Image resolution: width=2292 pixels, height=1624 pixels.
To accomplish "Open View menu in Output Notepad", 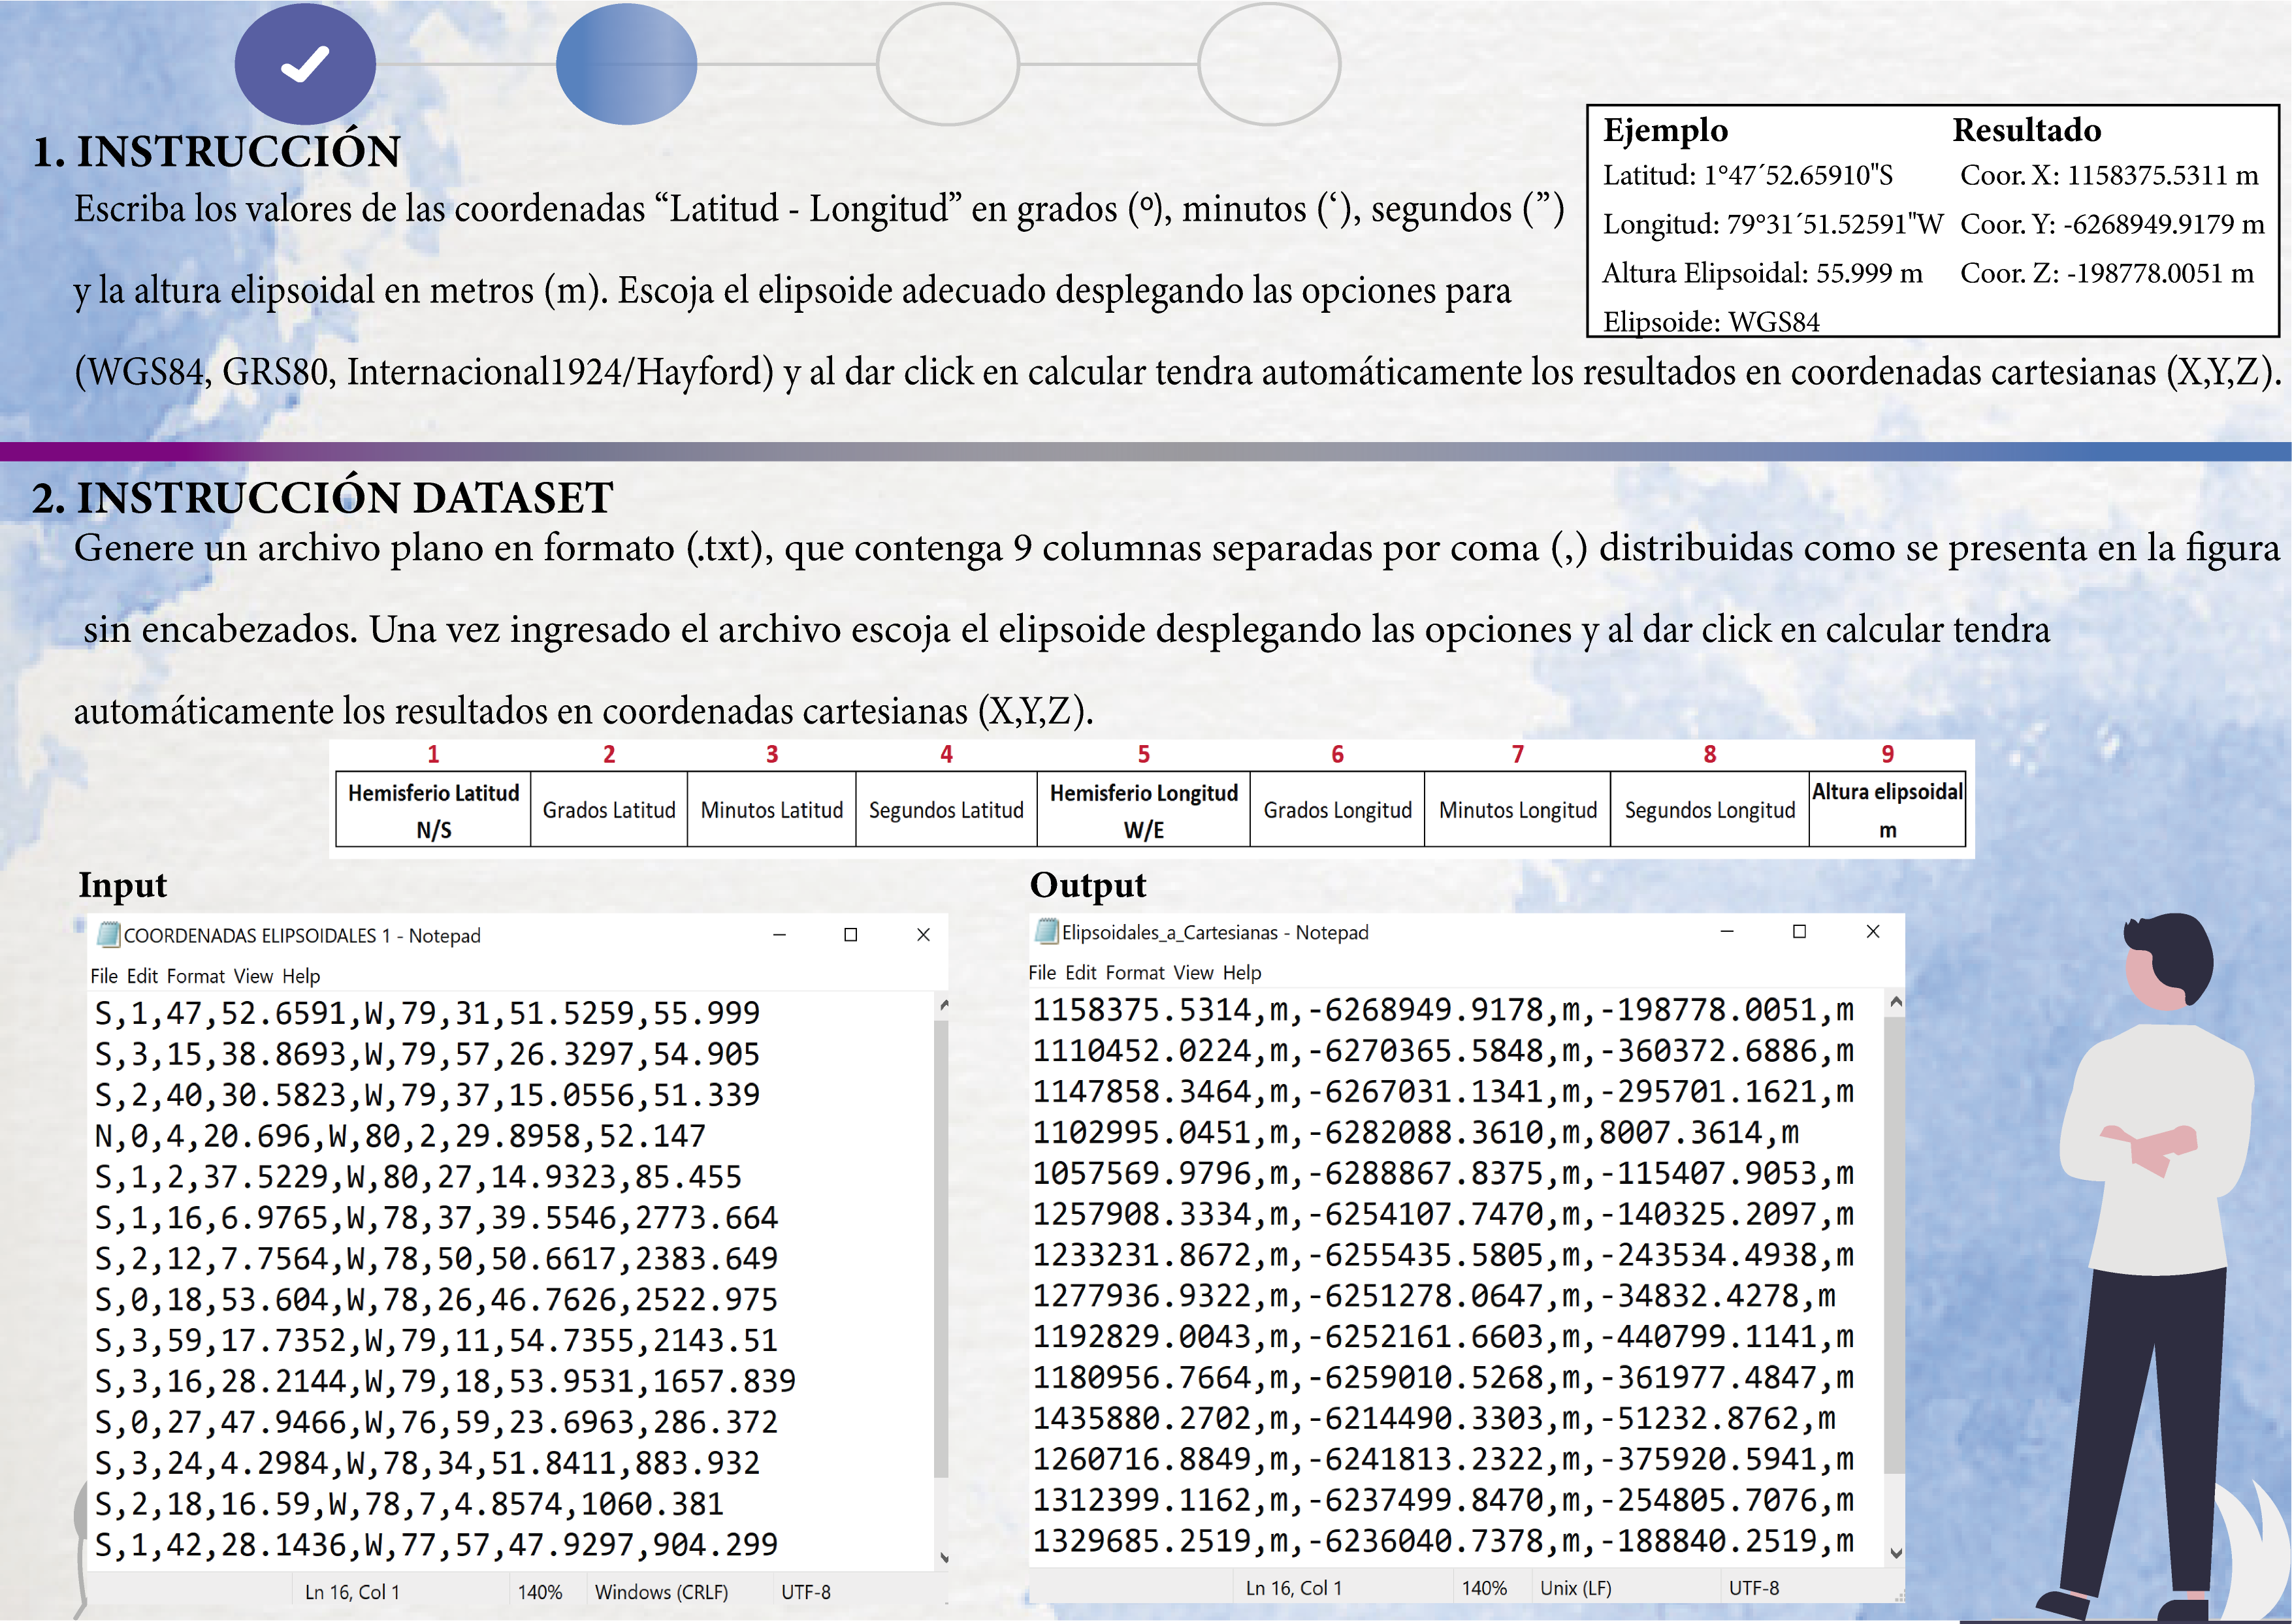I will tap(1193, 972).
